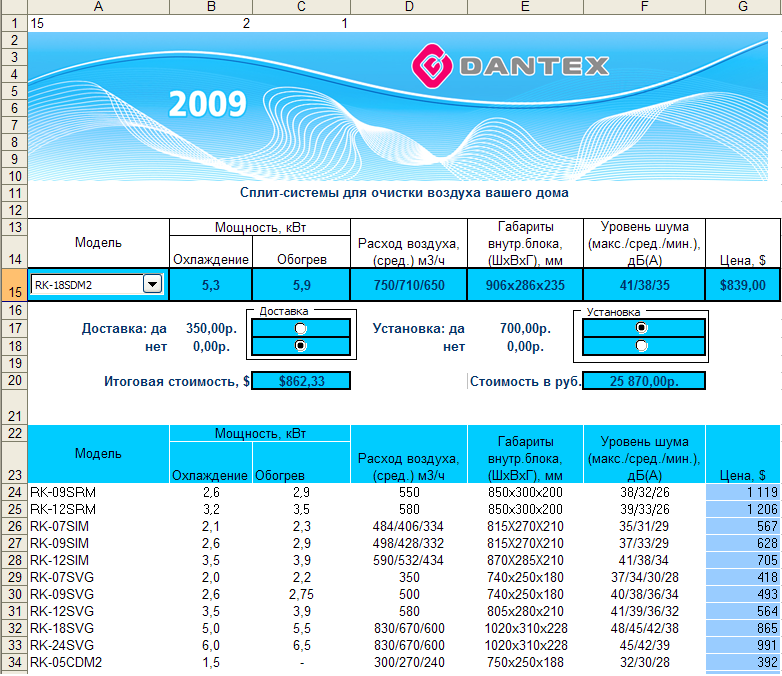Click the upper Мощность, кВт header
782x676 pixels.
pos(260,227)
